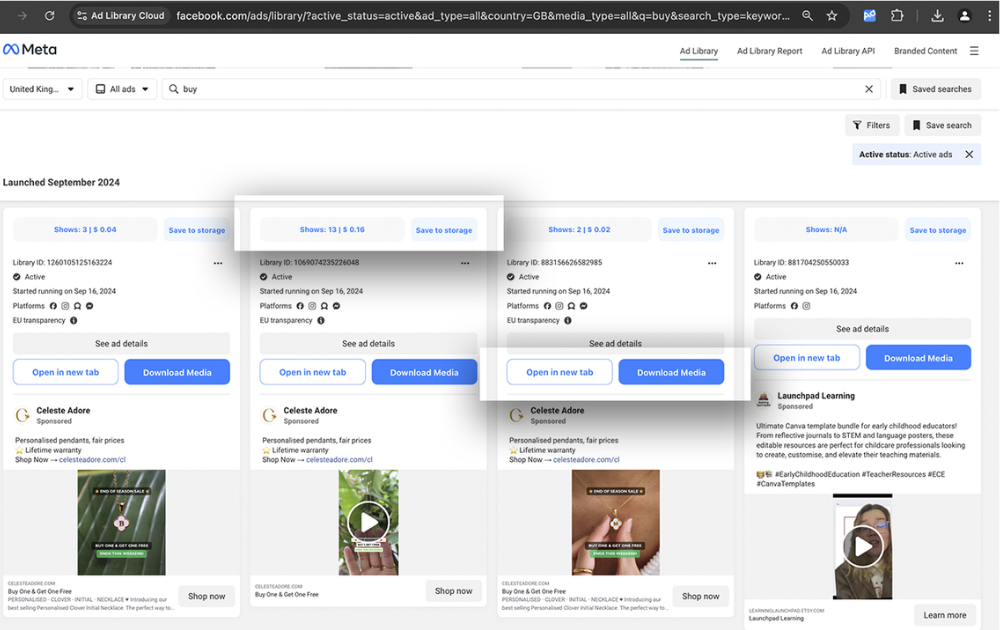
Task: Click the zoom magnifier icon in address bar
Action: point(807,15)
